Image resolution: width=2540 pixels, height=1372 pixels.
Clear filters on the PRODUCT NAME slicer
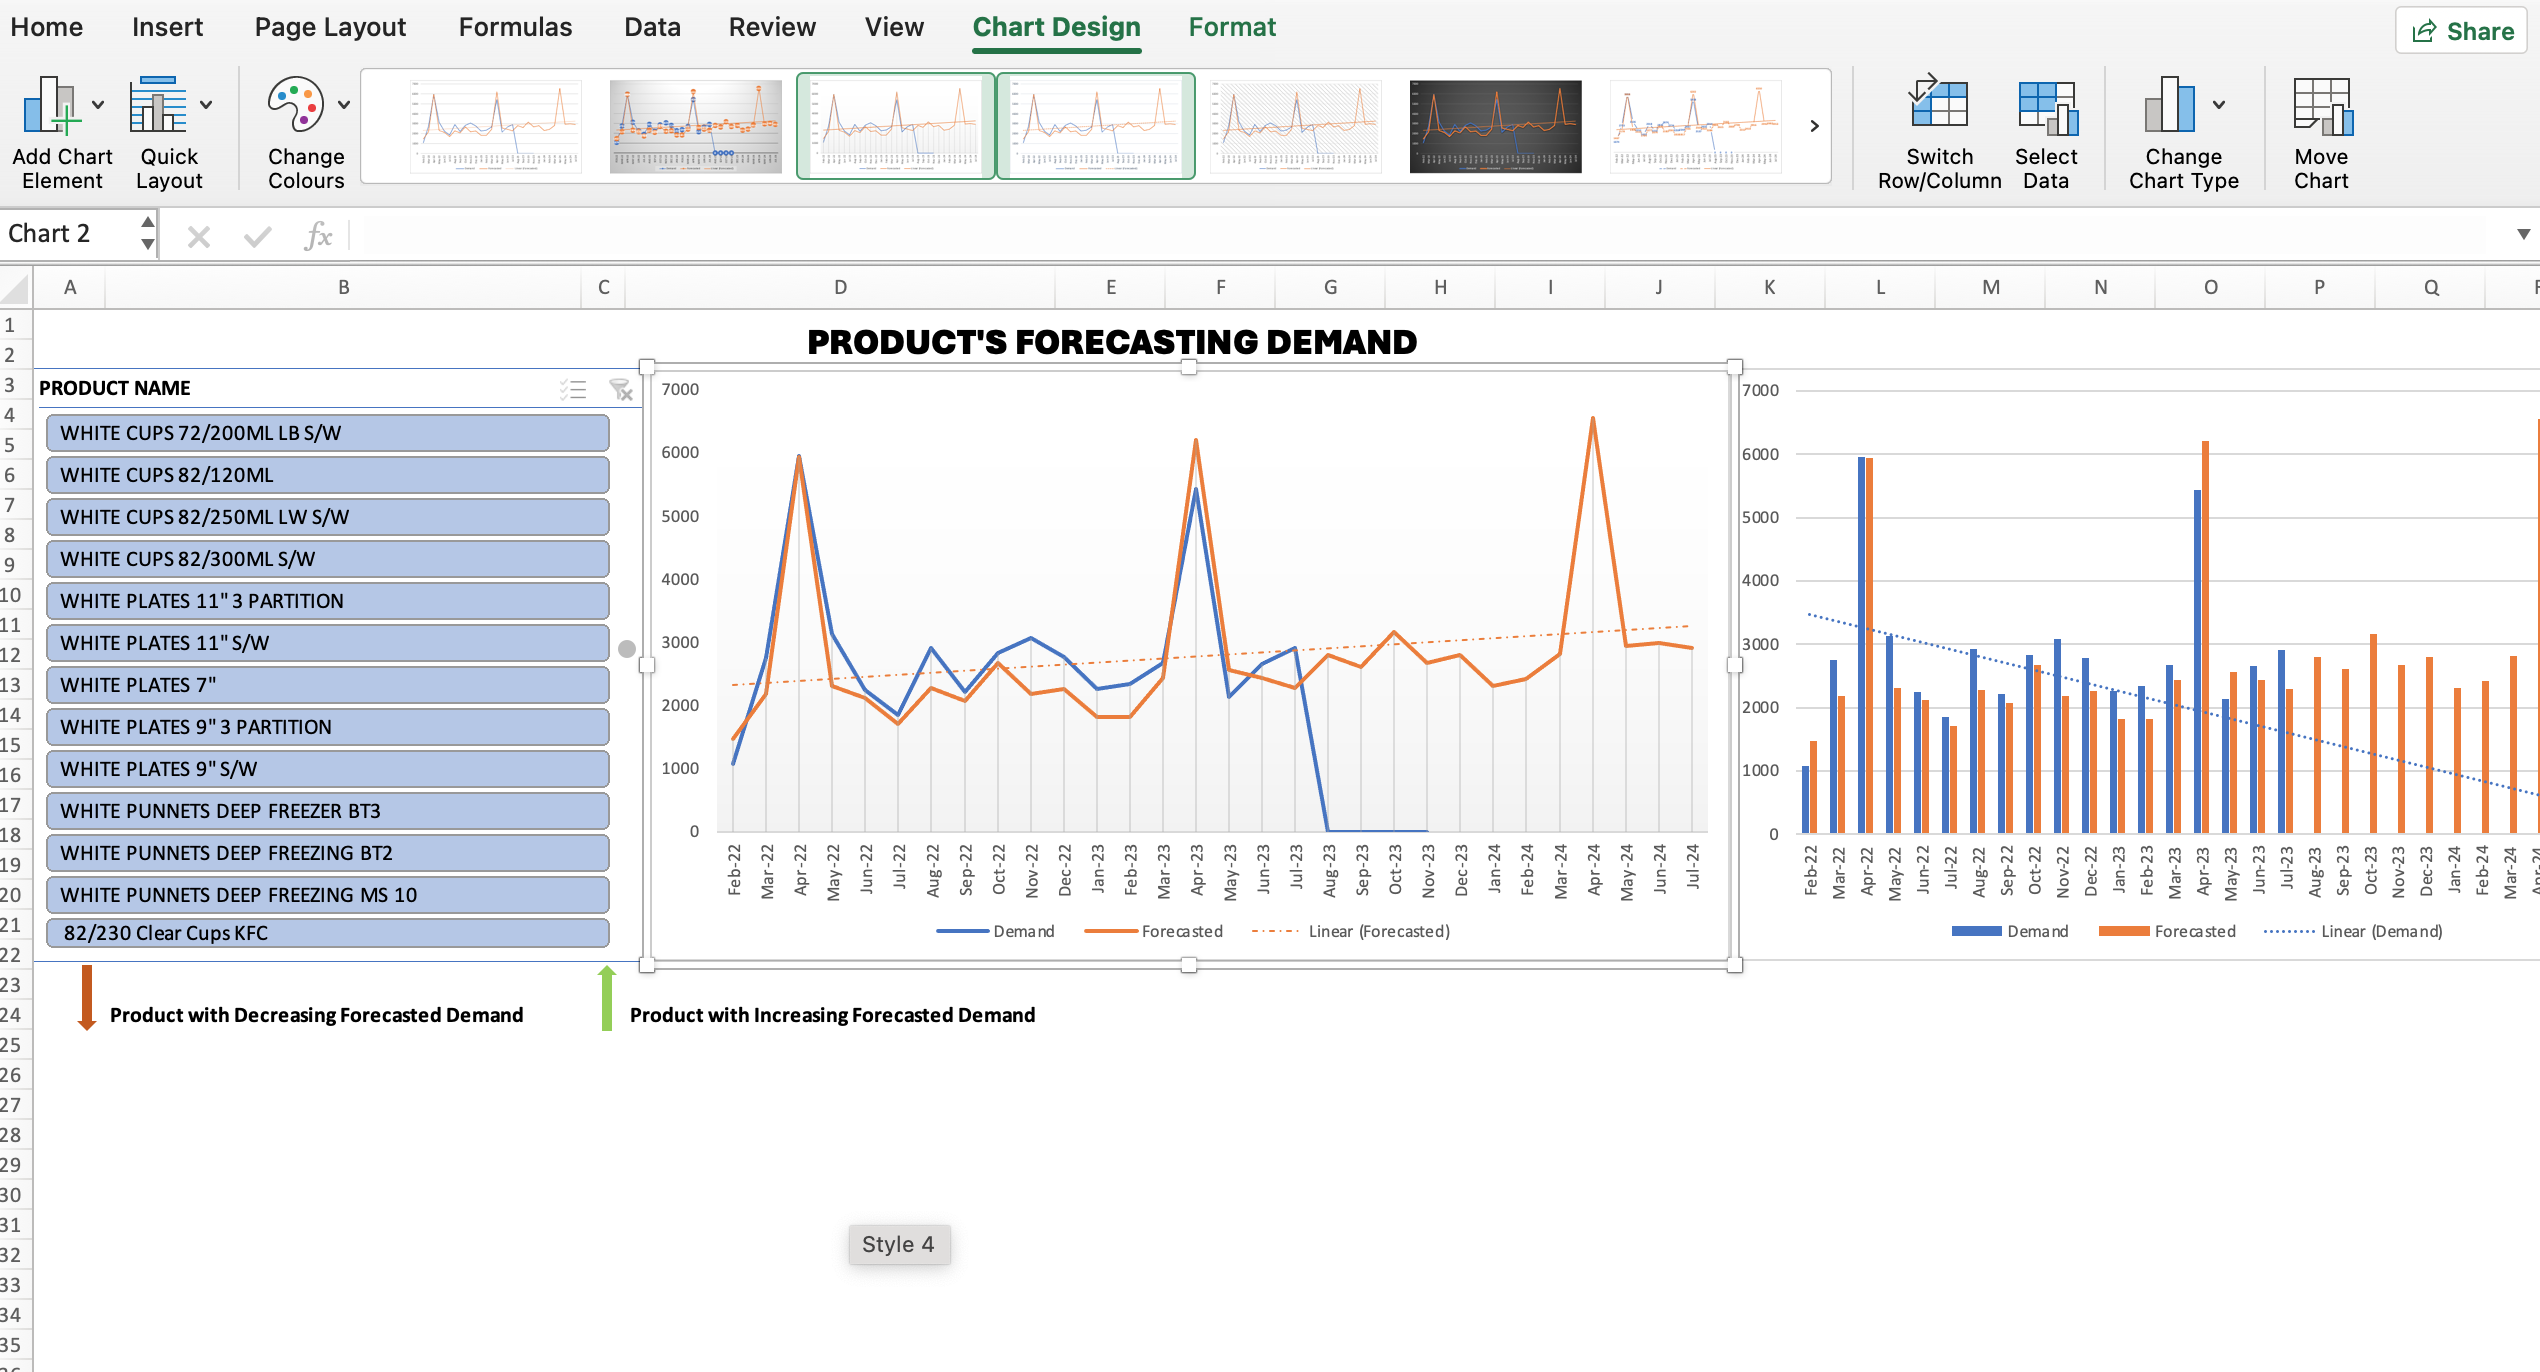tap(621, 389)
